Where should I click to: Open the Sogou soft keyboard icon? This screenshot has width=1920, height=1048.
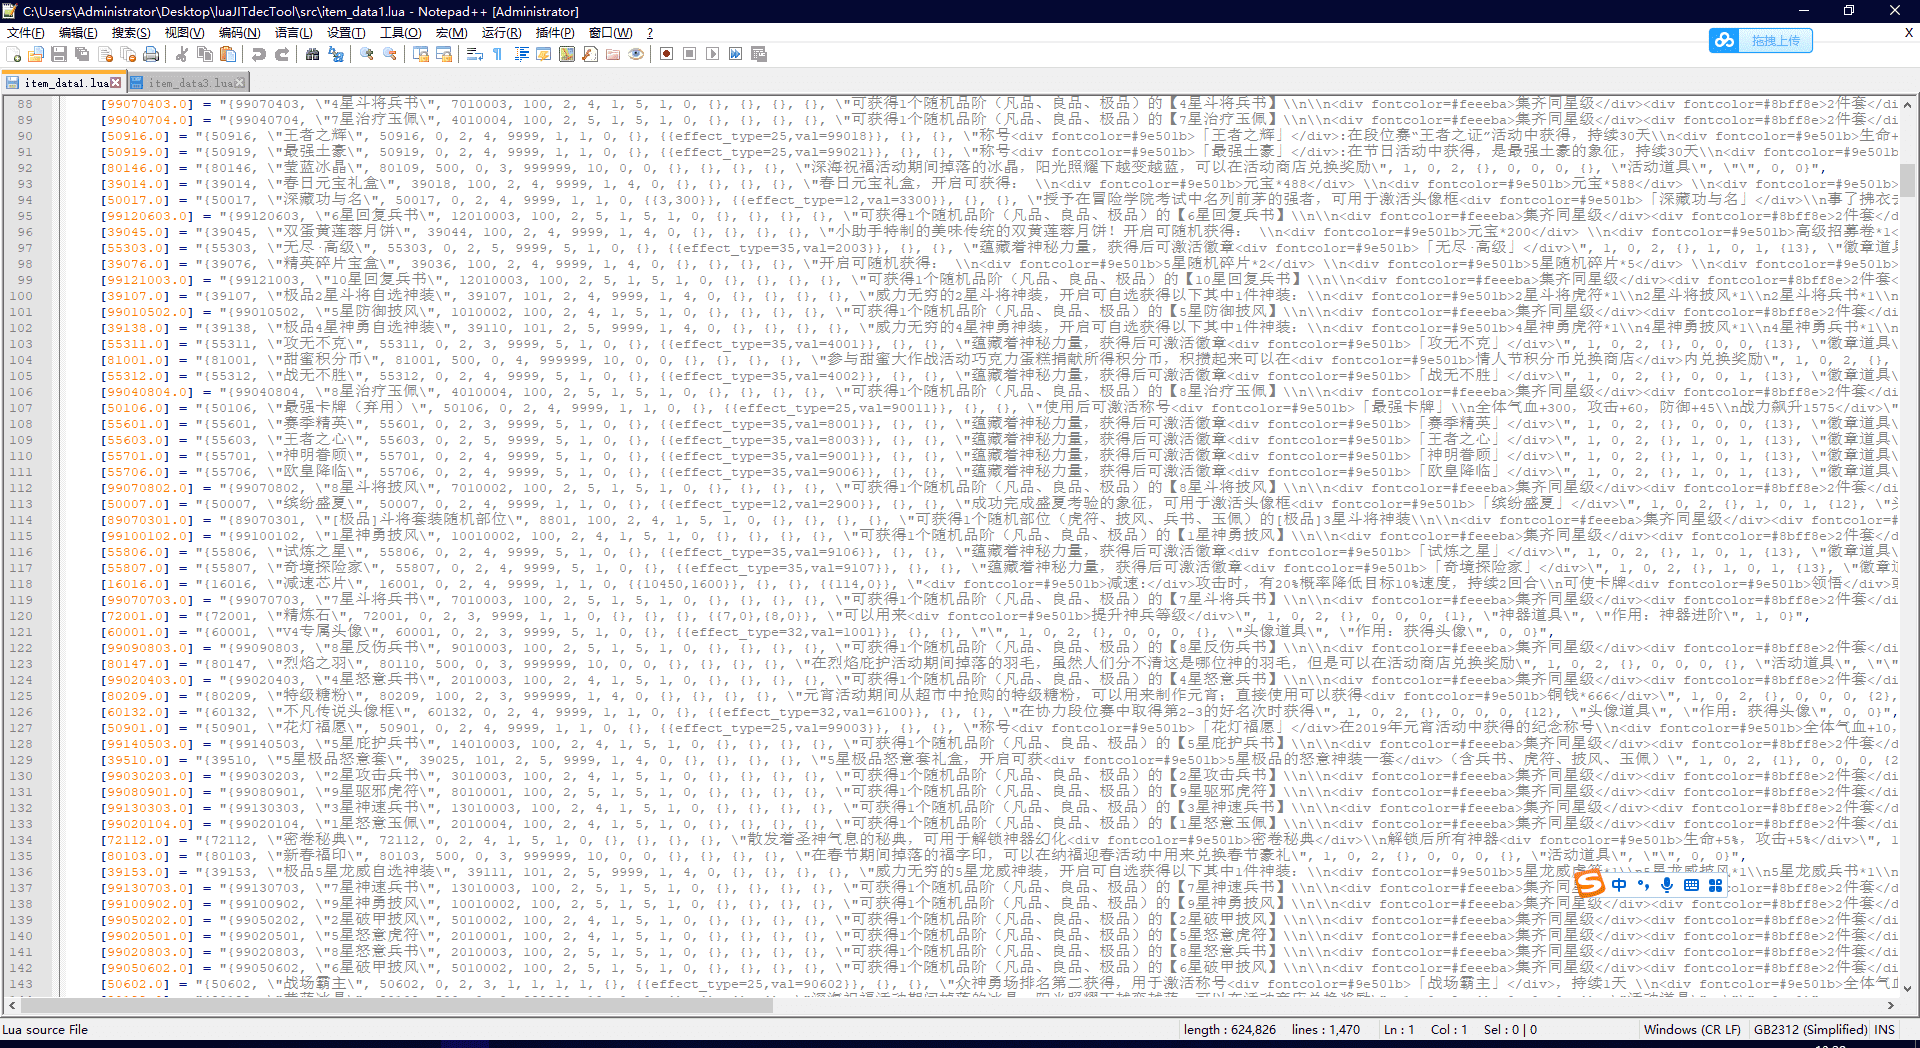pos(1691,885)
